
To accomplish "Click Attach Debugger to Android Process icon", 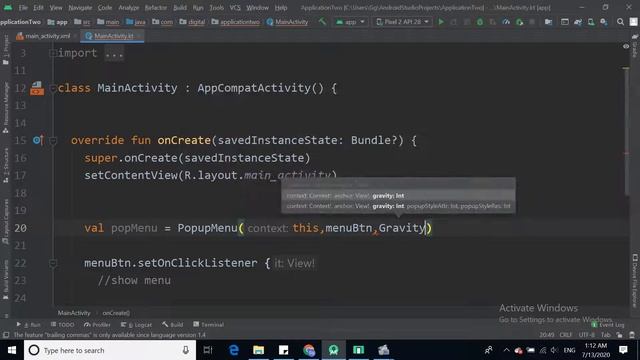I will click(520, 22).
